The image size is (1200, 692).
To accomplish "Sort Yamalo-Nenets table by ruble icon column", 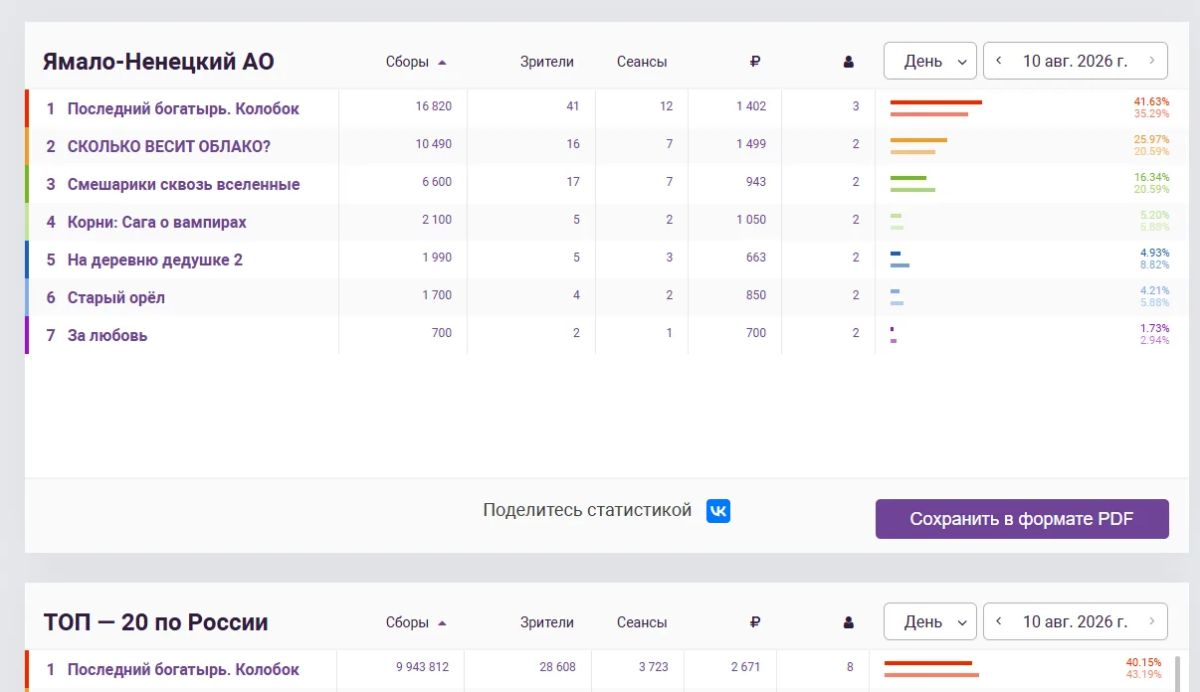I will coord(755,62).
